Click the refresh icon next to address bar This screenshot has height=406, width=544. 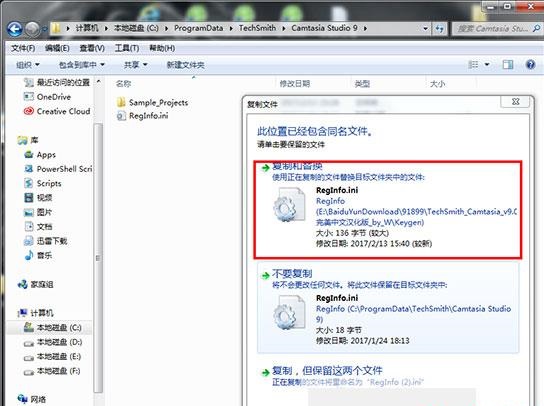[440, 28]
